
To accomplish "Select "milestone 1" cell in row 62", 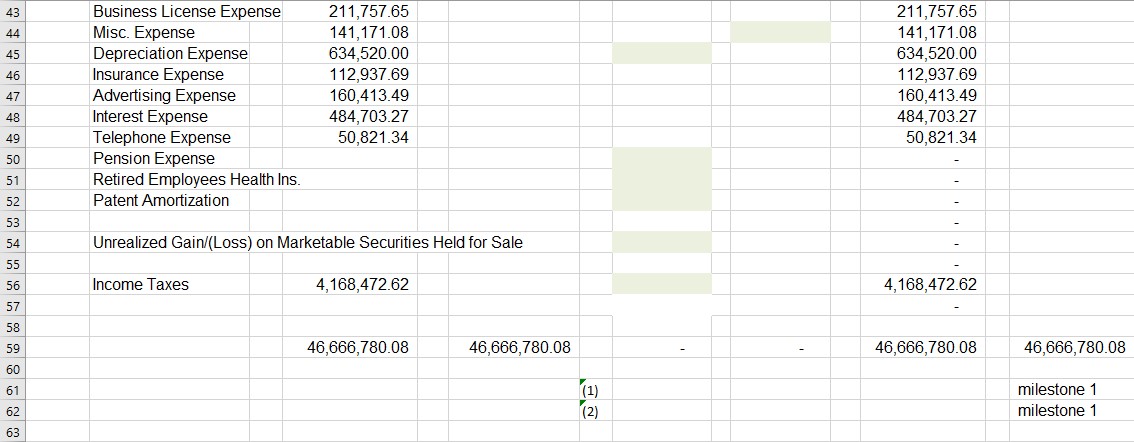I will coord(1071,410).
